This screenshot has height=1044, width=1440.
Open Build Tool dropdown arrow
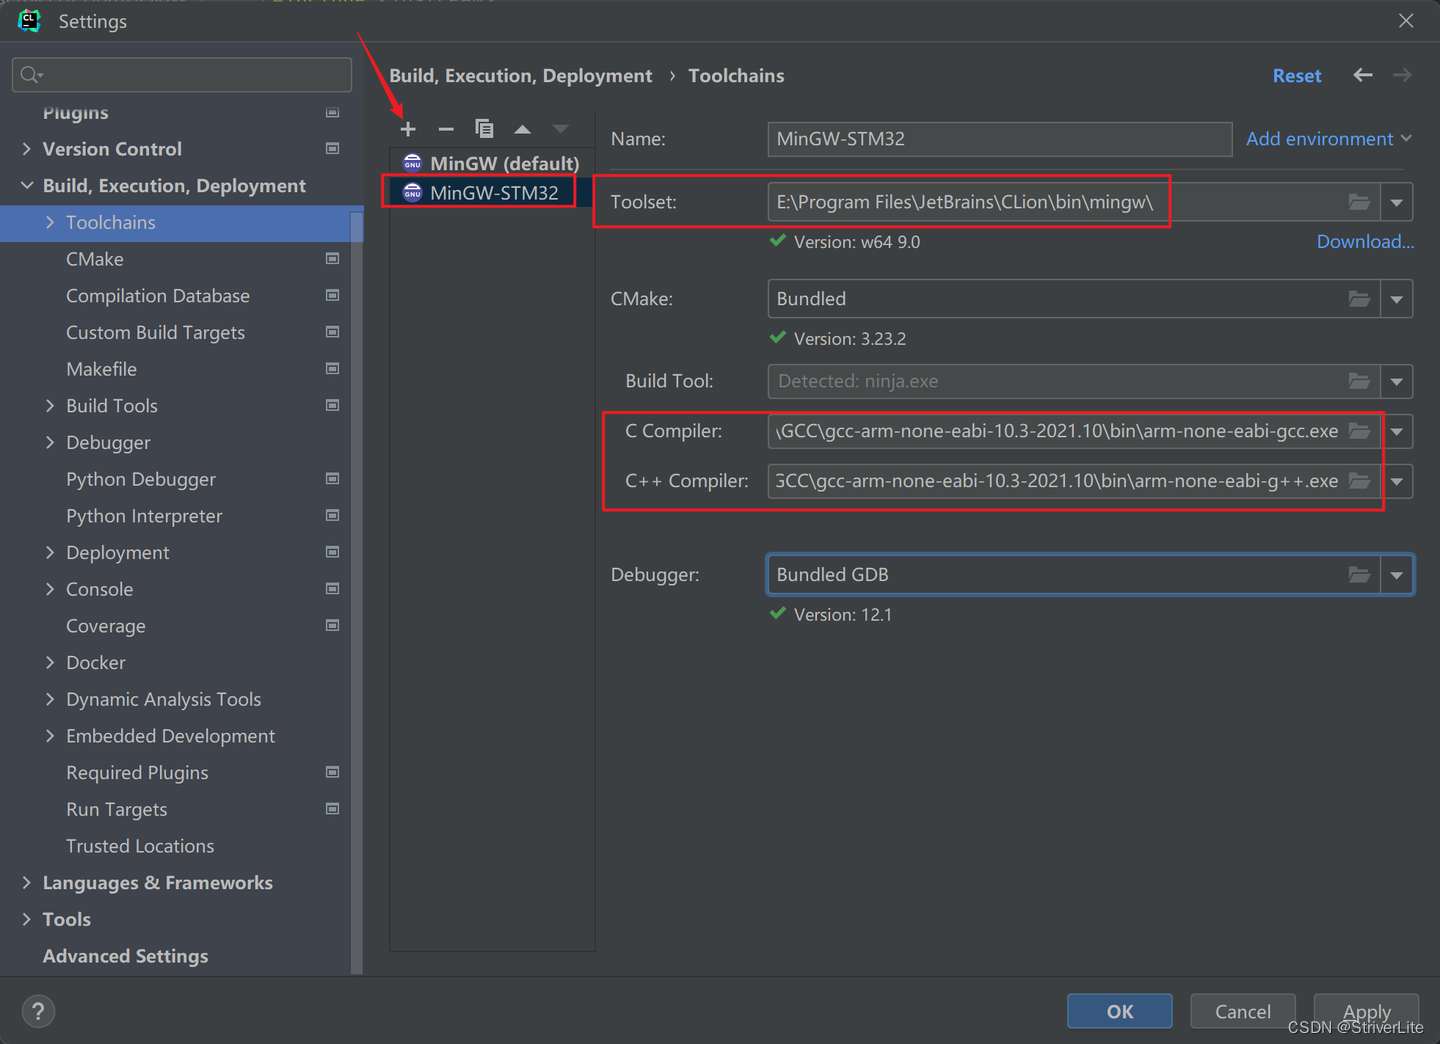tap(1396, 381)
